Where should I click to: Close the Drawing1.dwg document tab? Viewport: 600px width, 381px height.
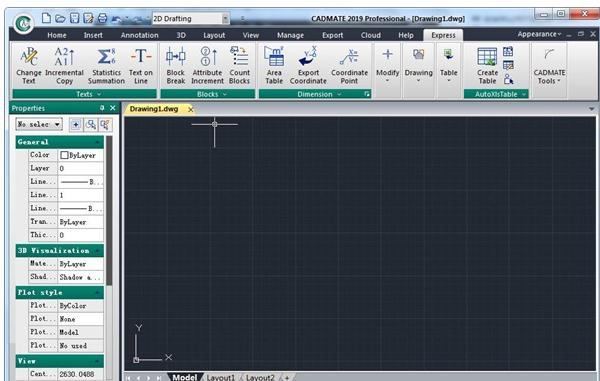(x=191, y=110)
